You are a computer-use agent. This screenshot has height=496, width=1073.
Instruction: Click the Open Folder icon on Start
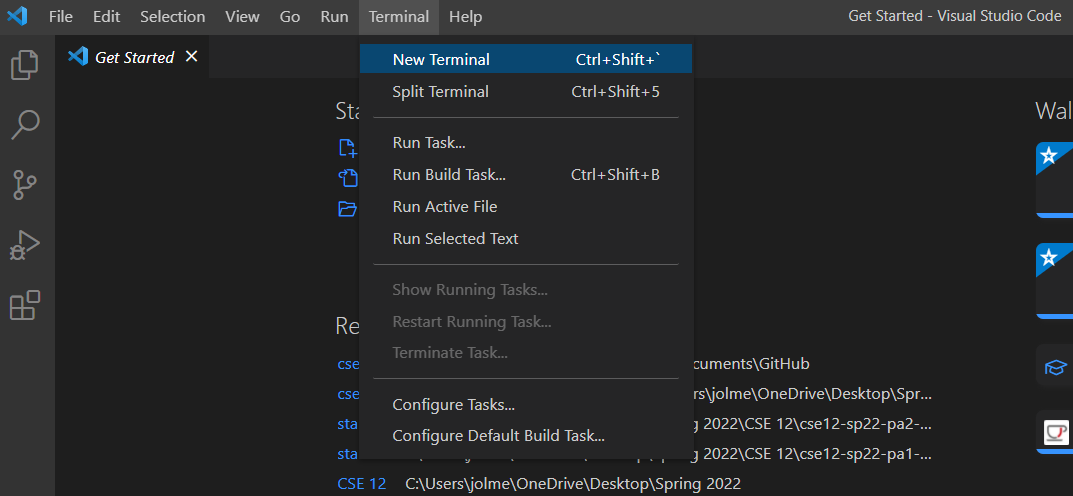point(347,209)
